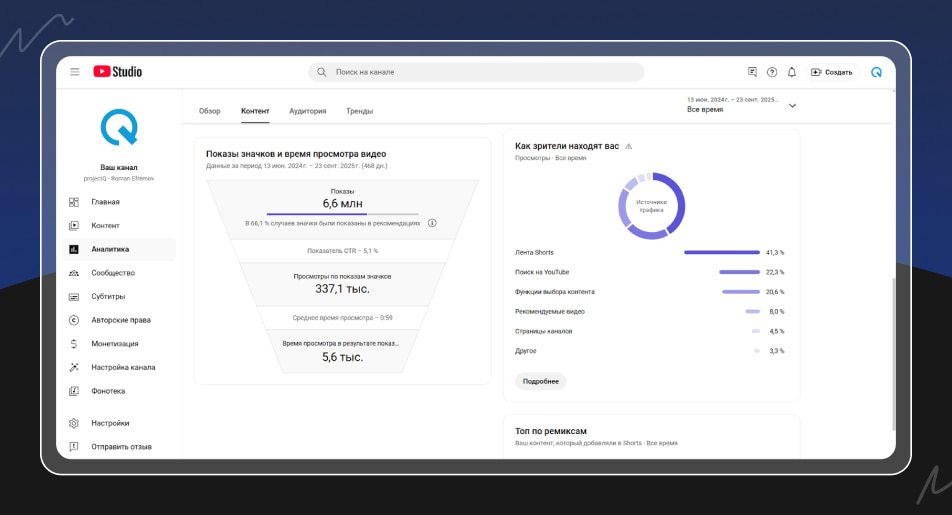The width and height of the screenshot is (952, 515).
Task: Click the YouTube Studio logo
Action: (118, 72)
